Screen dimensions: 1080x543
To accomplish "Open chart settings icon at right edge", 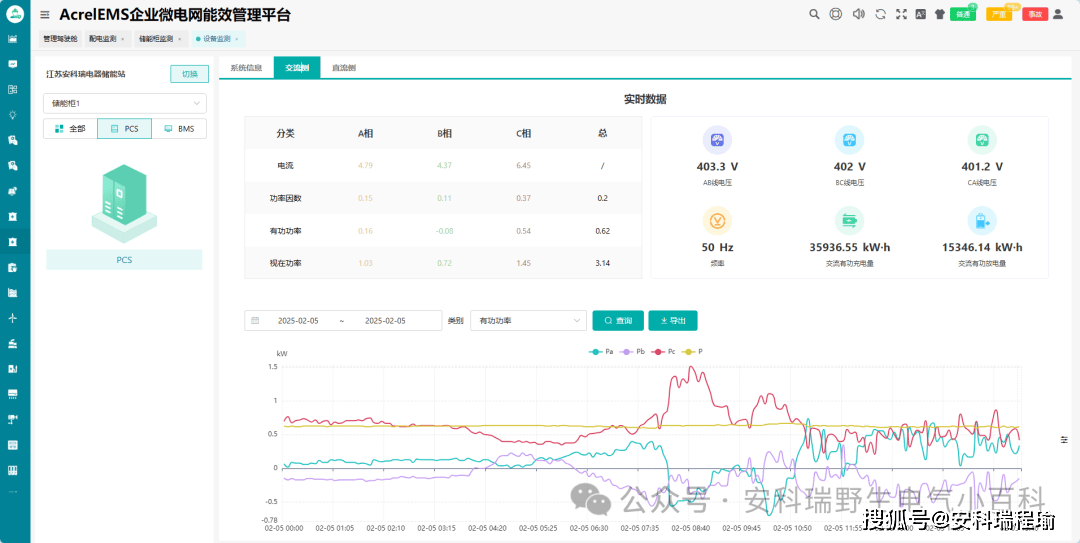I will coord(1065,439).
